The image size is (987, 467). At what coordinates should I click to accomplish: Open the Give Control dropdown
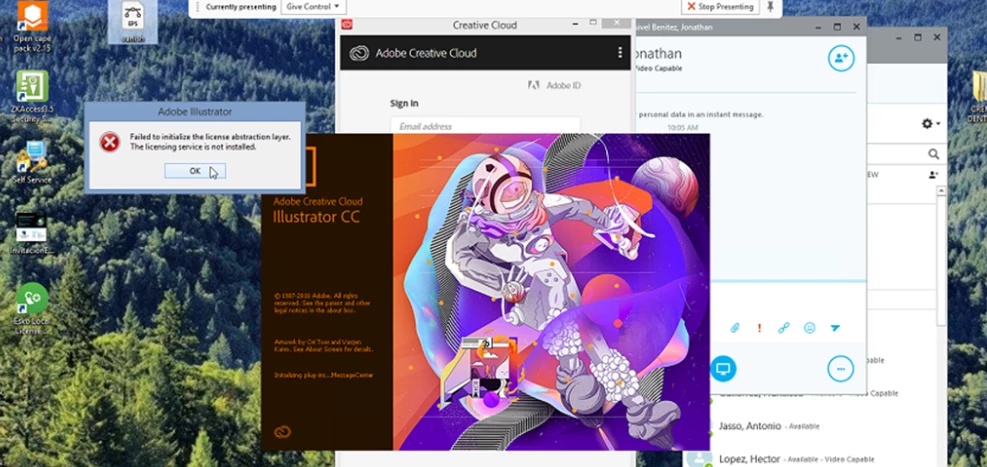click(313, 7)
